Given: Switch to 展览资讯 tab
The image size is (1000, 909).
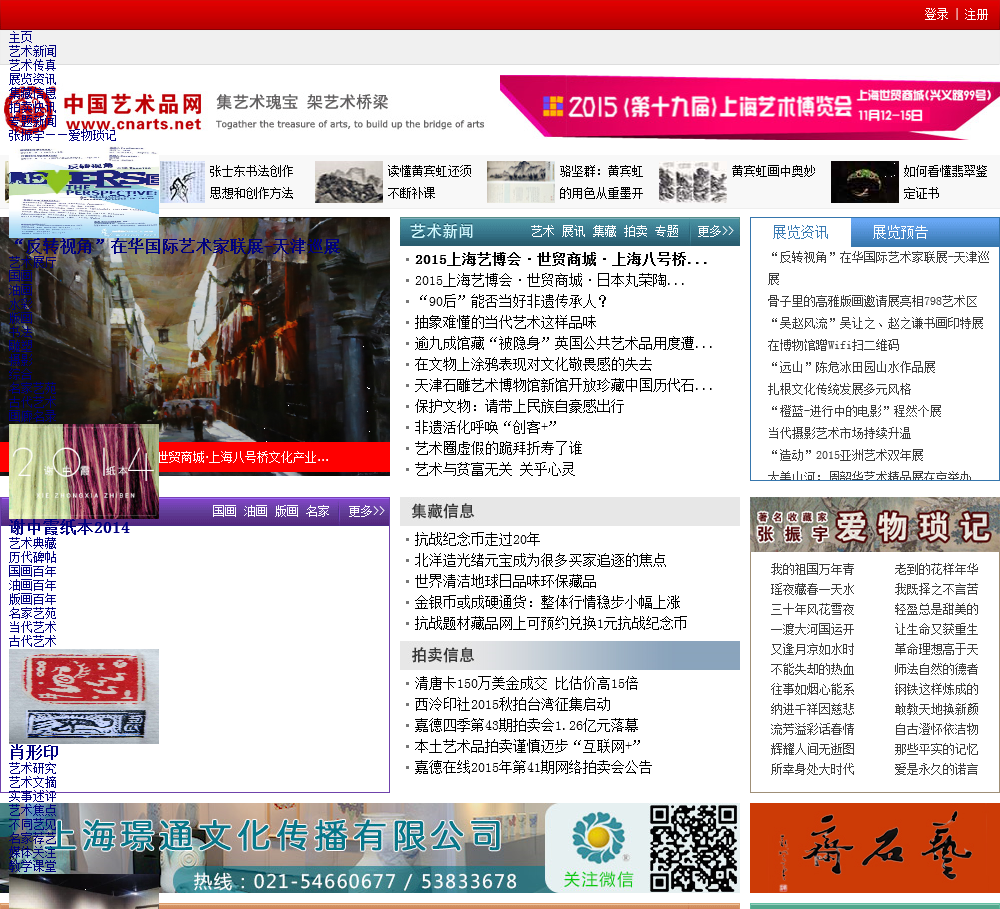Looking at the screenshot, I should pos(800,232).
